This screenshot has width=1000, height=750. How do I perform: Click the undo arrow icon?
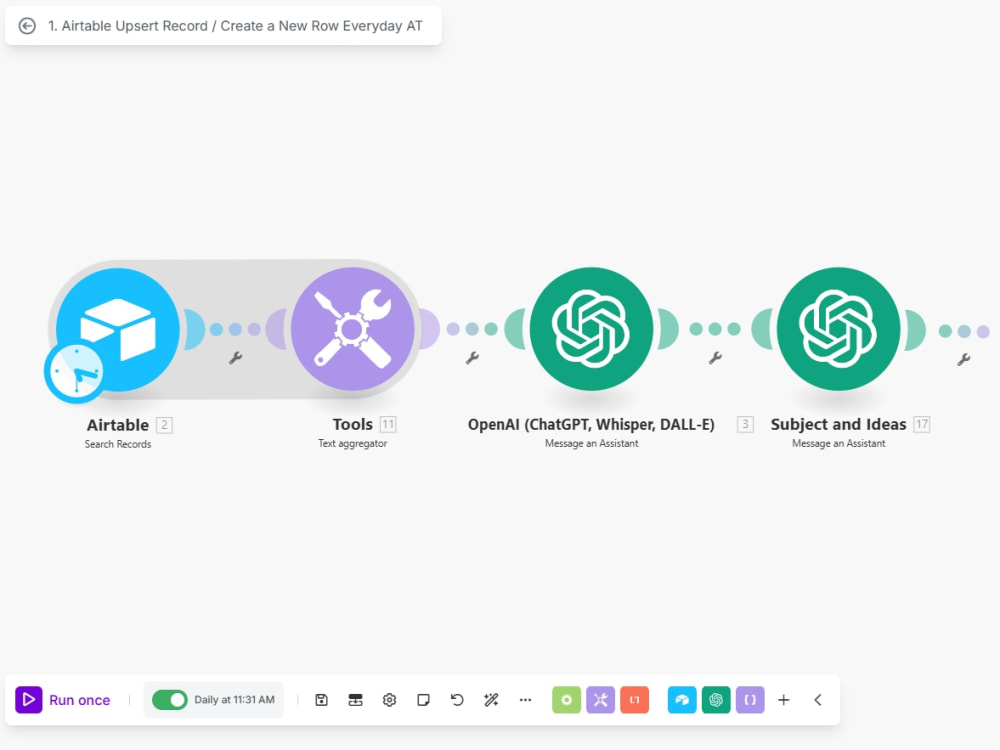click(457, 700)
